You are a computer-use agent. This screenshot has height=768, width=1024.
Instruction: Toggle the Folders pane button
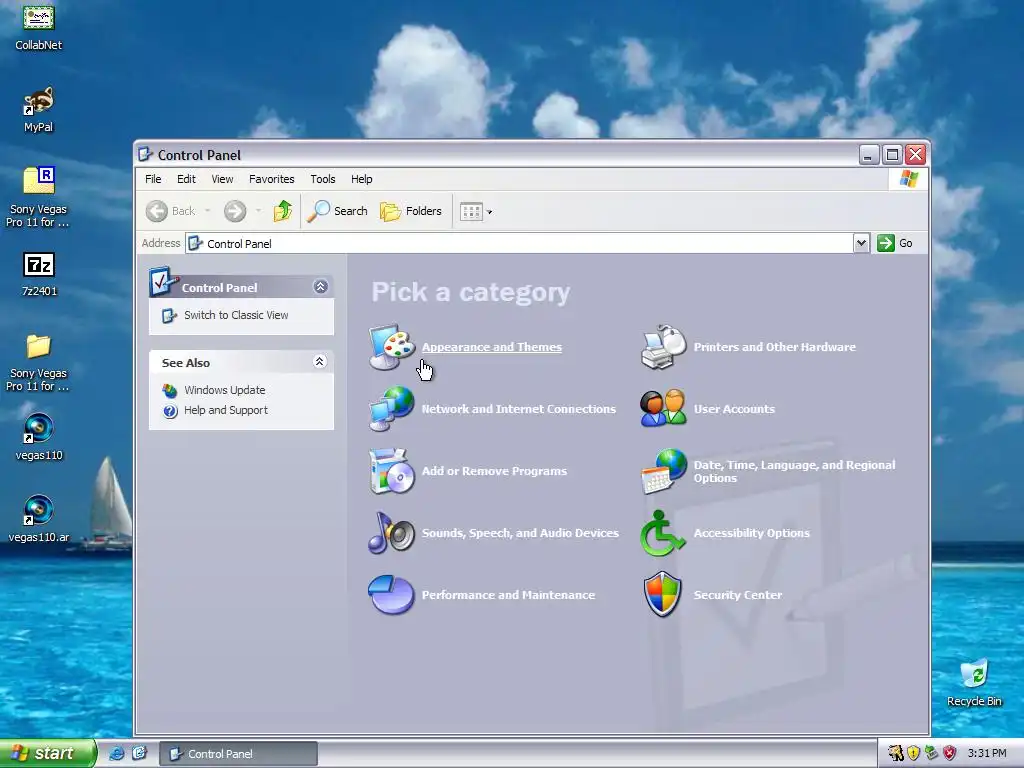[x=411, y=211]
